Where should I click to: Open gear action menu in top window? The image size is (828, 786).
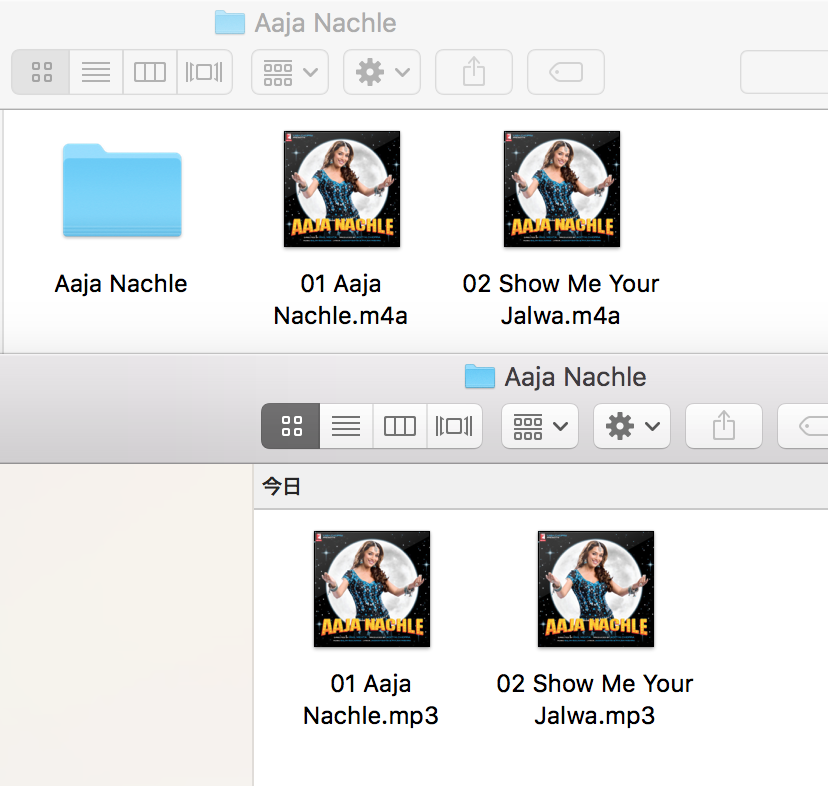click(382, 72)
